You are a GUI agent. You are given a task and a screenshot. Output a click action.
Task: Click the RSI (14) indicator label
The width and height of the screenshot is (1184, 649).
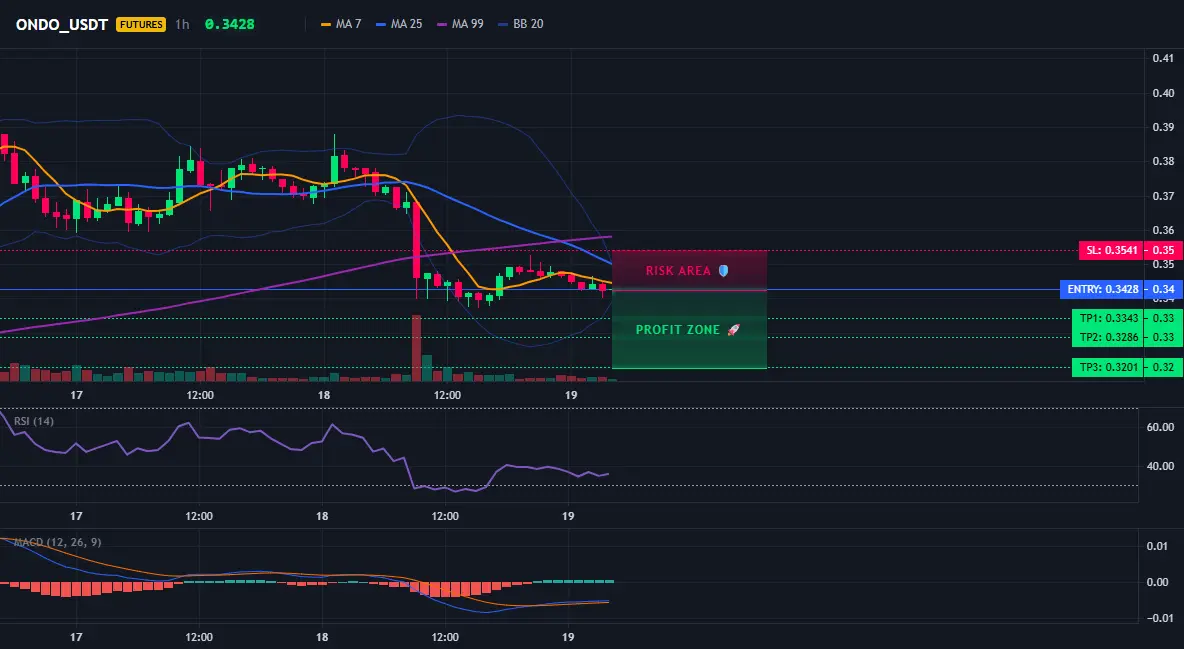point(34,421)
